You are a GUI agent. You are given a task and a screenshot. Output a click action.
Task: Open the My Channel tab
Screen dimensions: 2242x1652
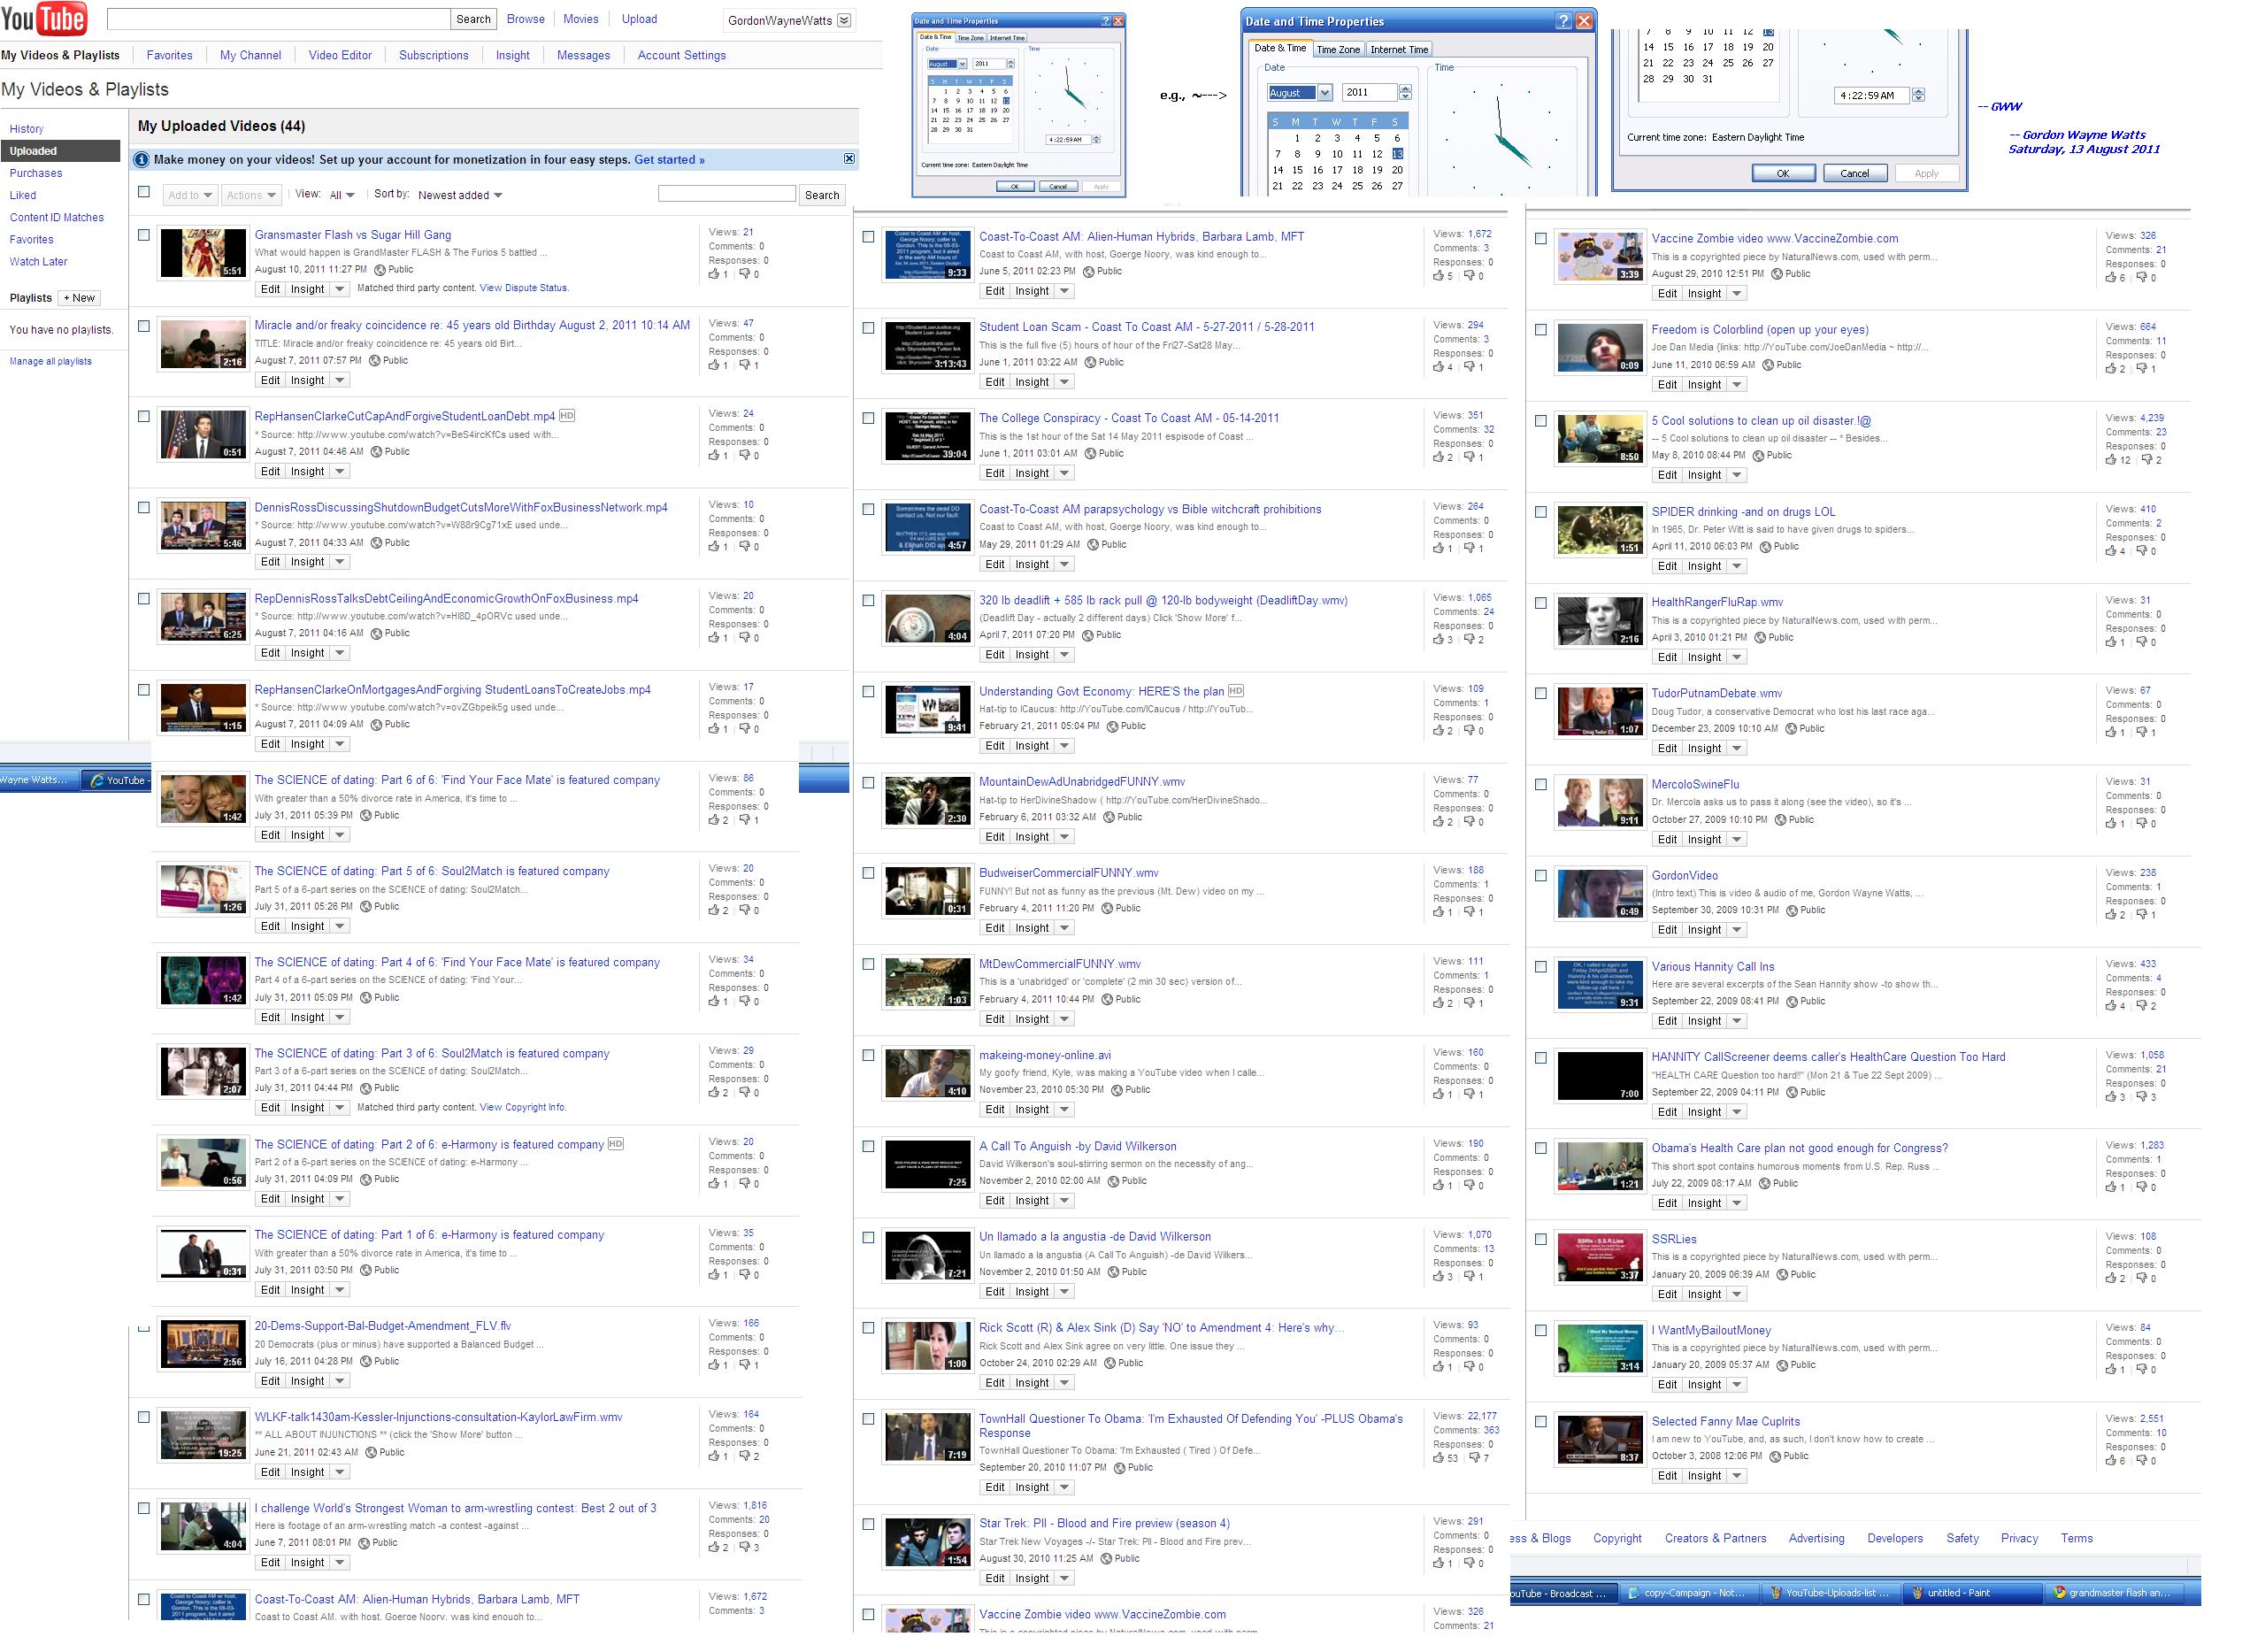coord(251,56)
